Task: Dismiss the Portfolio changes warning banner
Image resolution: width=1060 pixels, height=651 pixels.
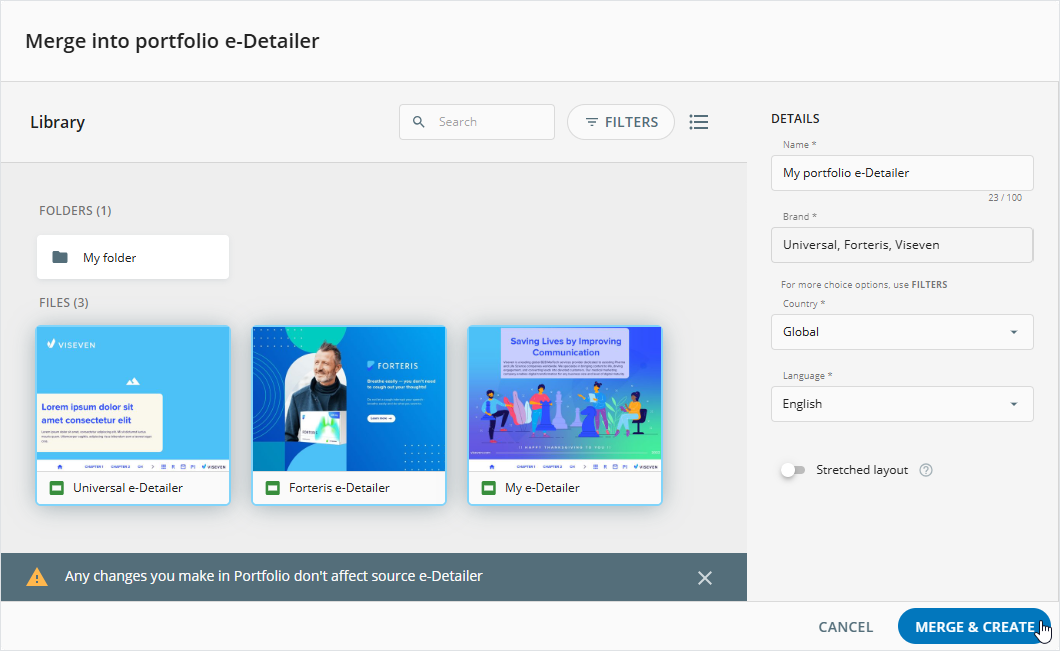Action: click(x=705, y=578)
